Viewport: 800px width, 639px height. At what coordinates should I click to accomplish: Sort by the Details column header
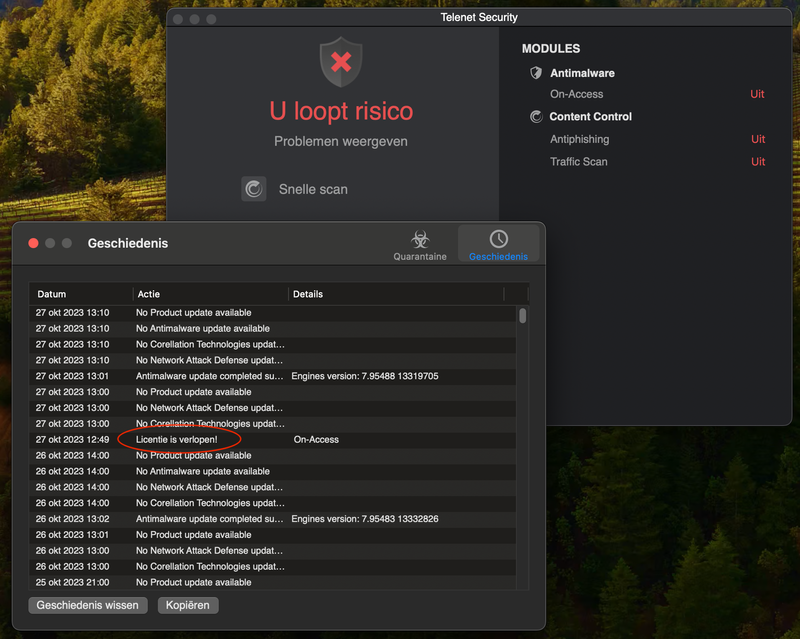click(x=395, y=294)
